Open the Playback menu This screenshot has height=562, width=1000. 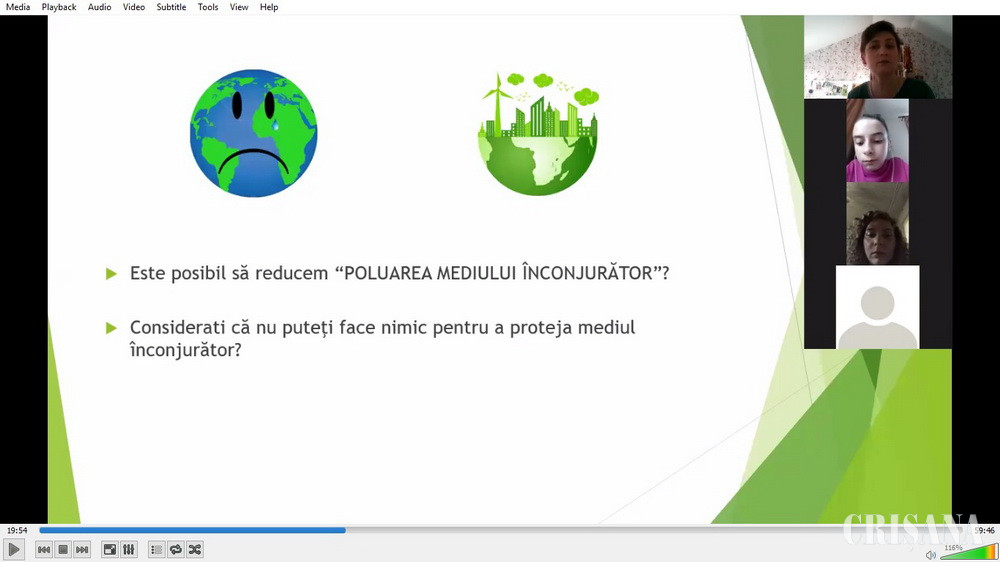[x=59, y=7]
